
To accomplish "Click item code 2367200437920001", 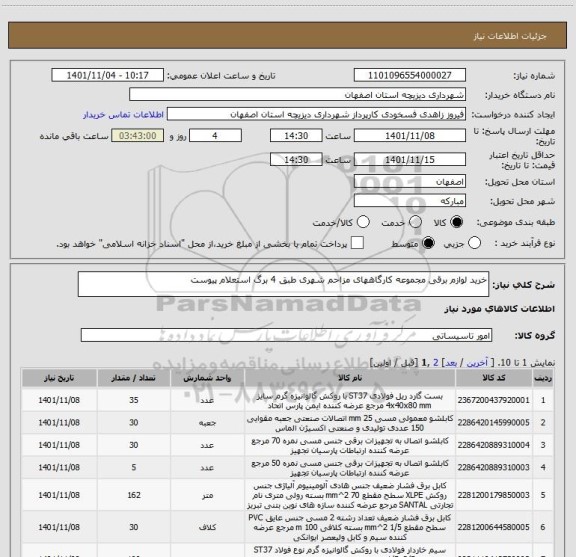I will tap(493, 400).
